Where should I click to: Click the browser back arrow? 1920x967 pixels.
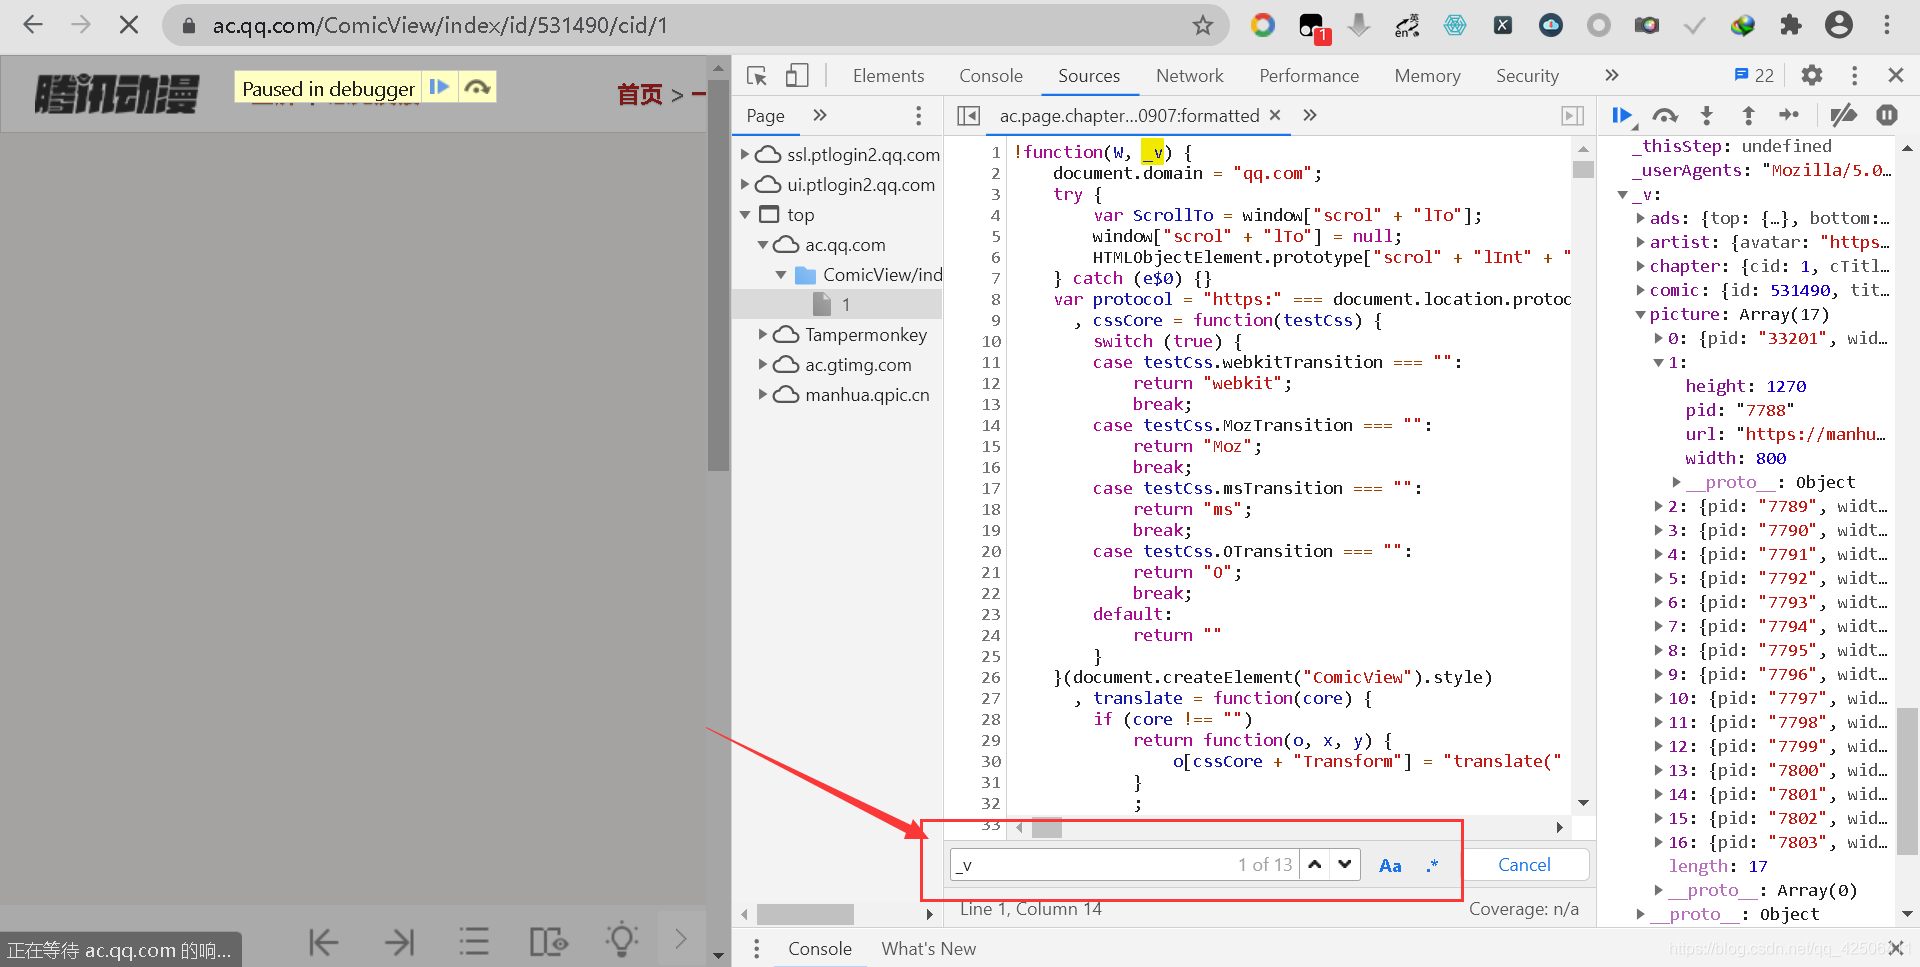click(x=33, y=25)
